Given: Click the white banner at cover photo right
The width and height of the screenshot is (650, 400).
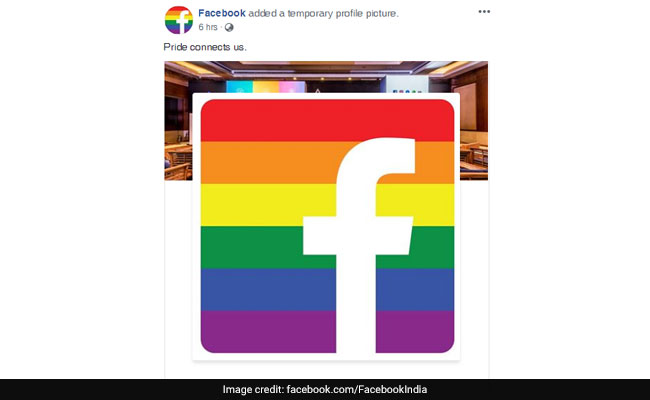Looking at the screenshot, I should pyautogui.click(x=407, y=84).
